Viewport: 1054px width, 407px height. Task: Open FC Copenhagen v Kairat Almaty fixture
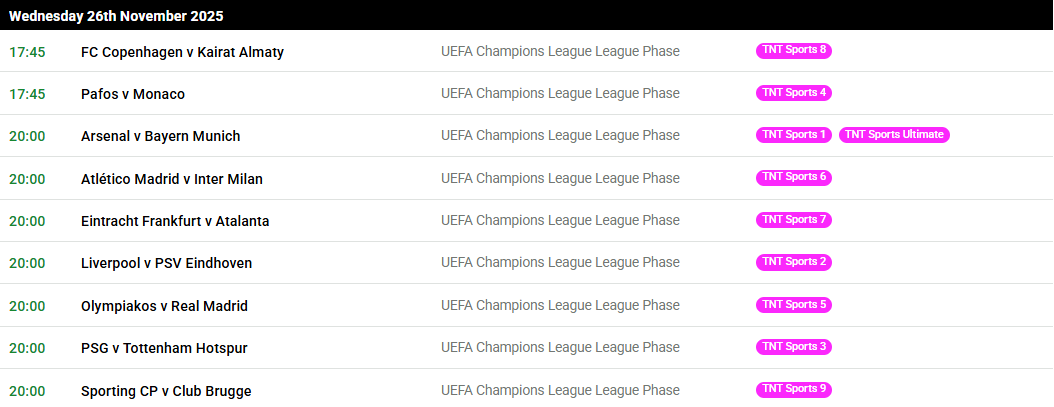(182, 52)
